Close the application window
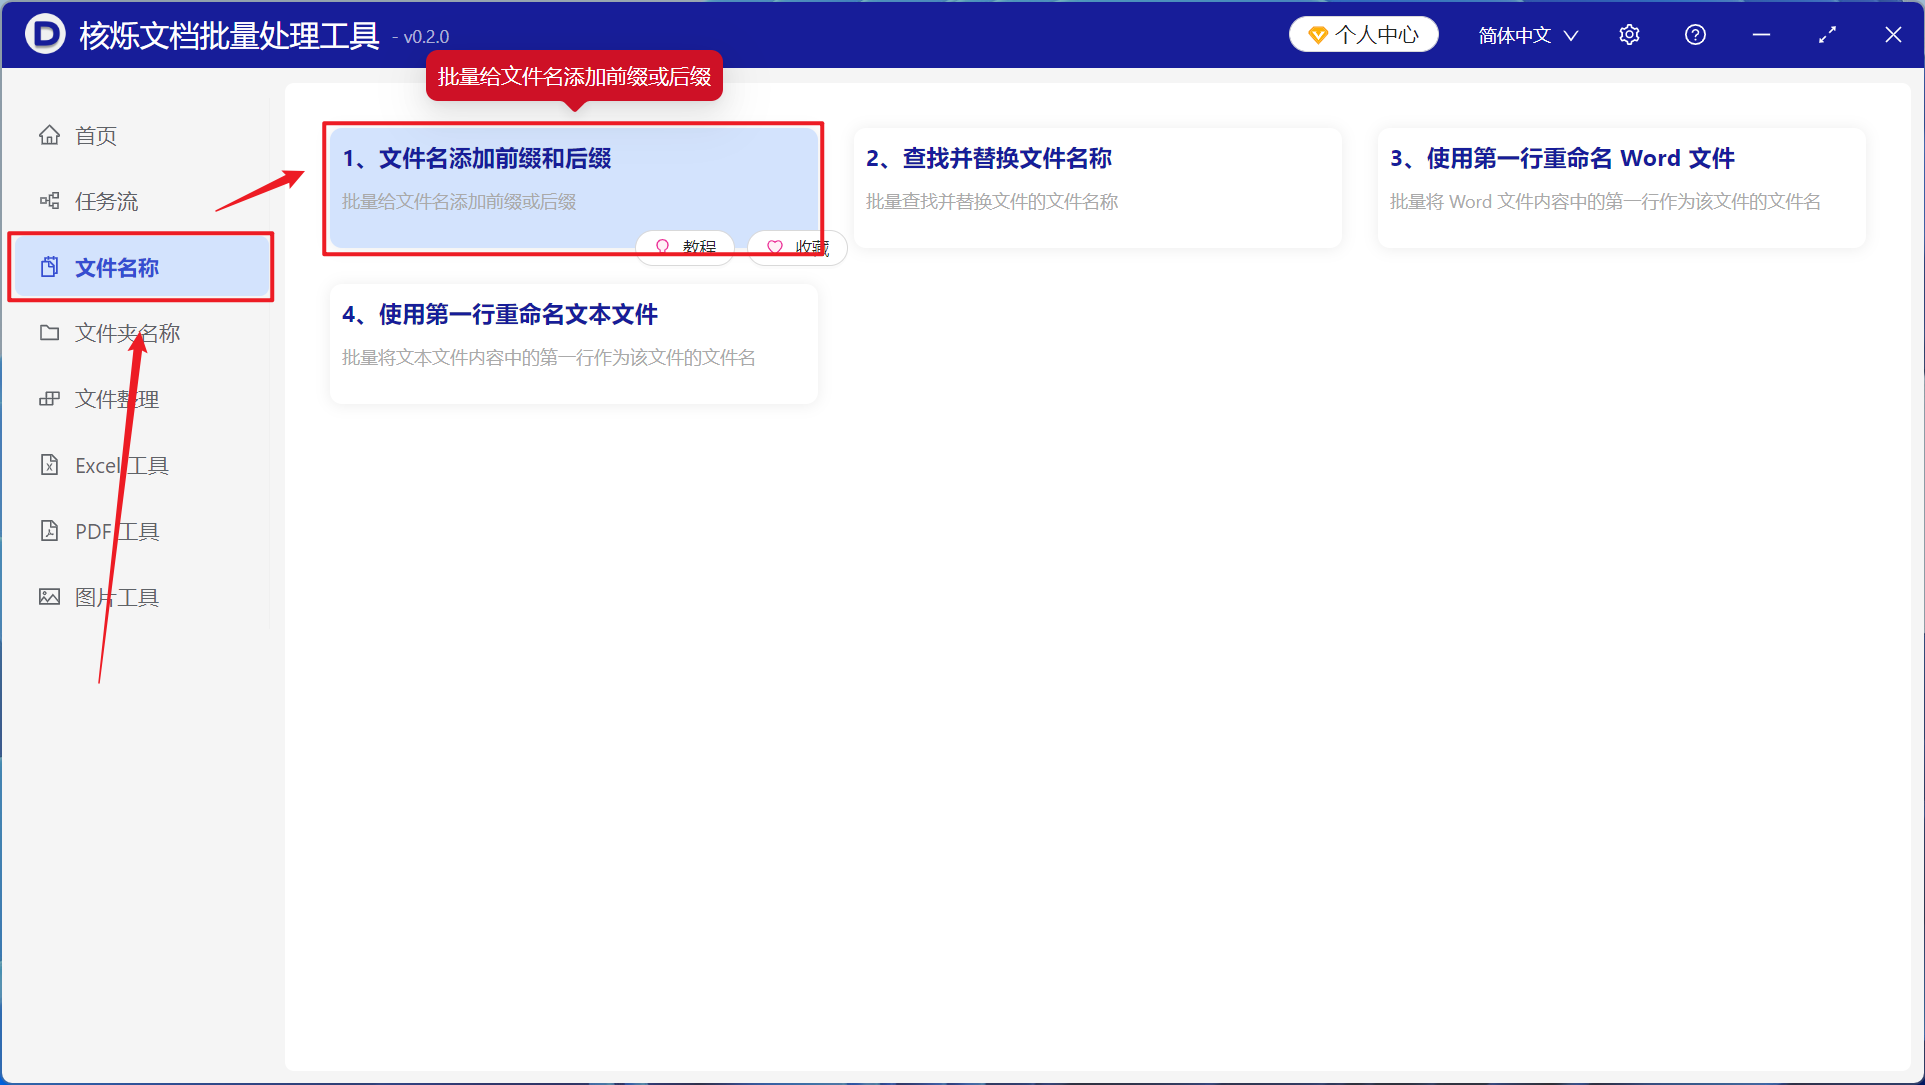The height and width of the screenshot is (1085, 1925). coord(1893,35)
